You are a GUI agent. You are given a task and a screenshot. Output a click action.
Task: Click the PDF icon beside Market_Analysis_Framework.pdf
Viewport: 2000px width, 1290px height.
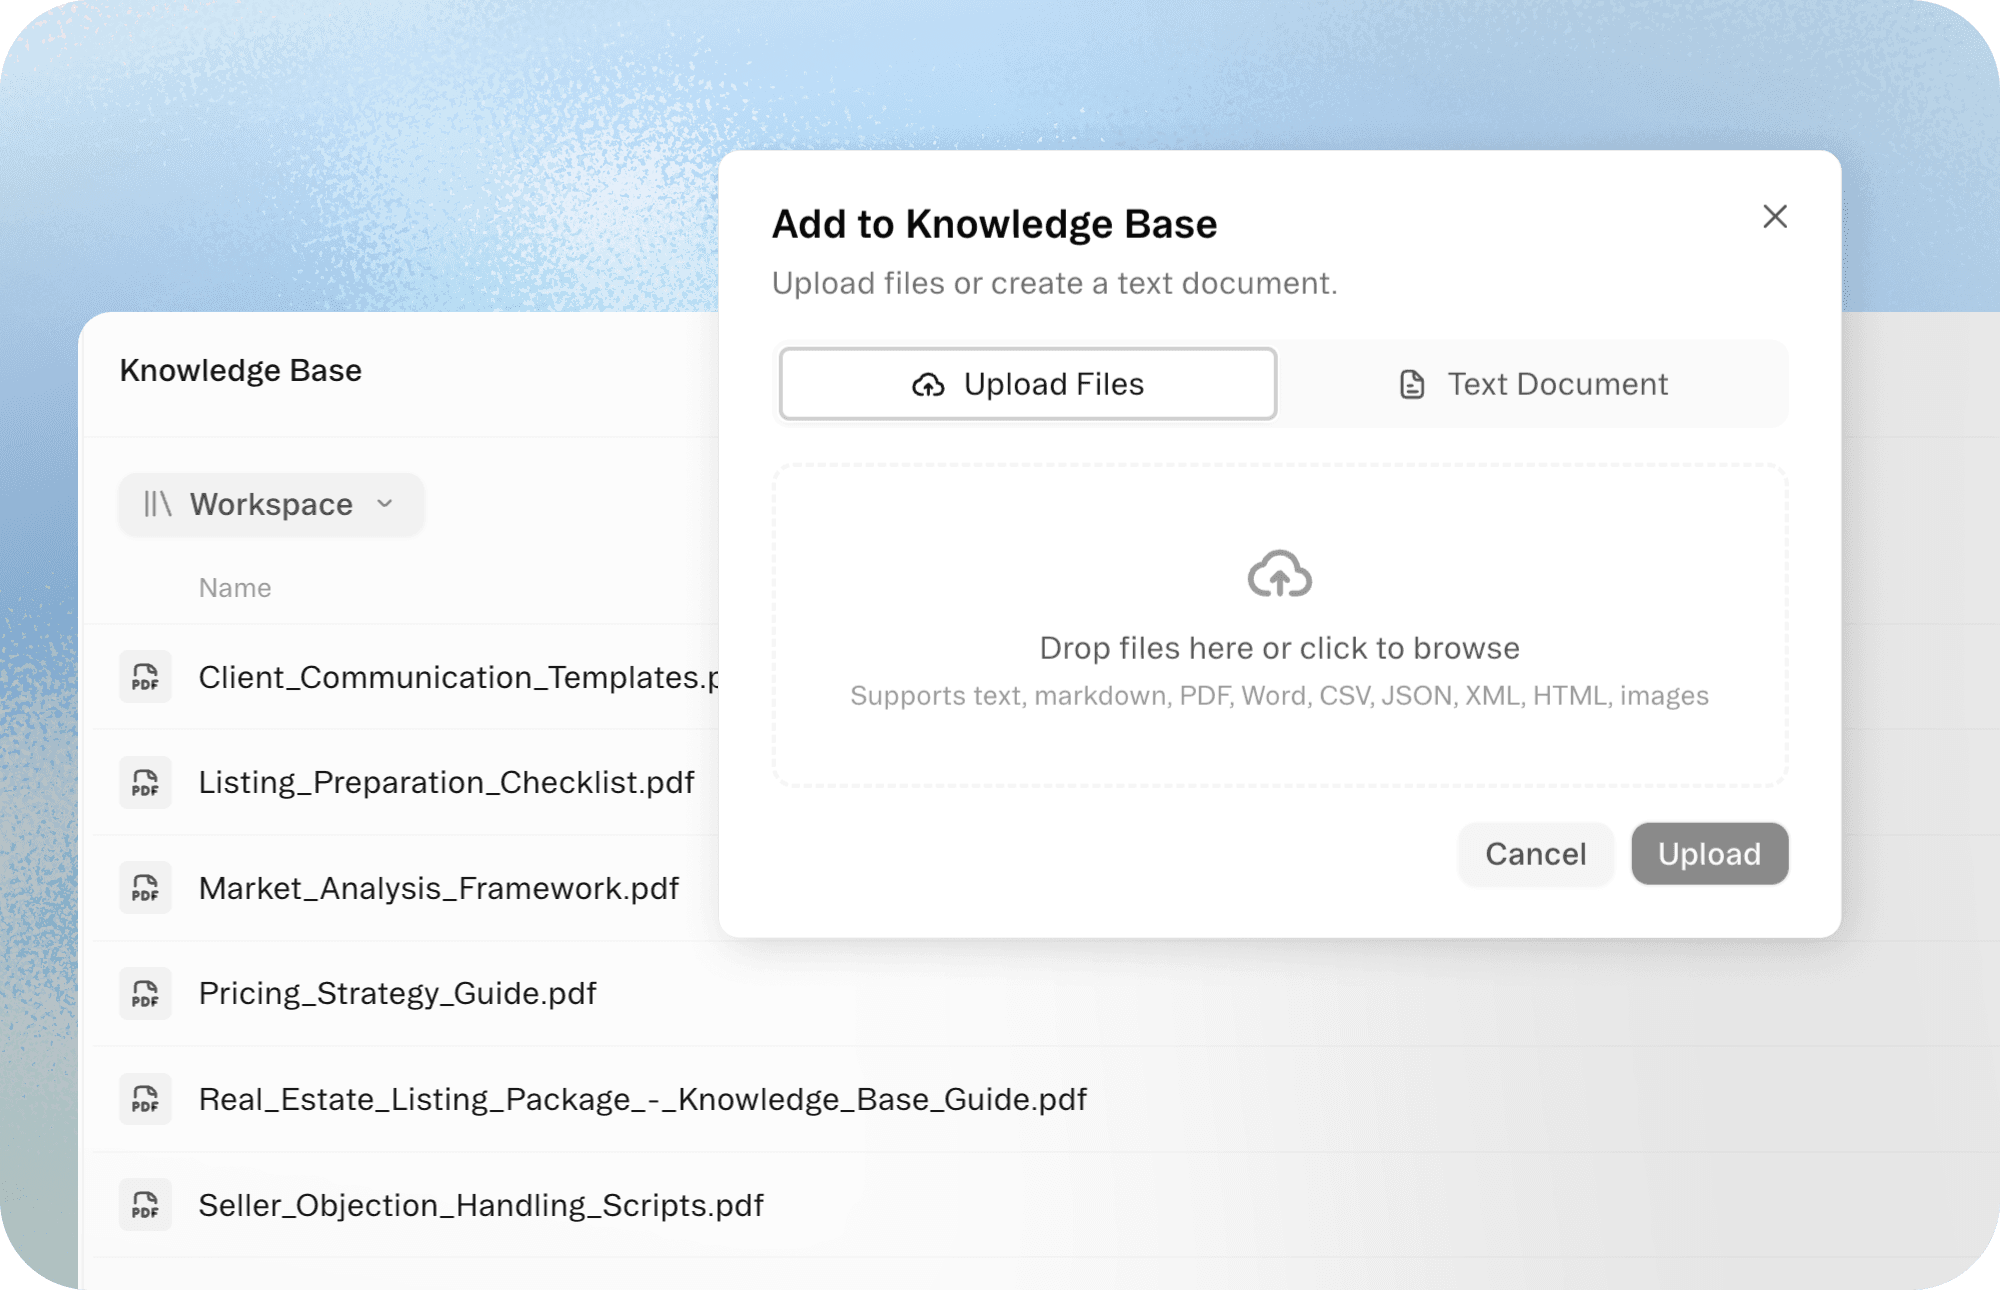(145, 888)
